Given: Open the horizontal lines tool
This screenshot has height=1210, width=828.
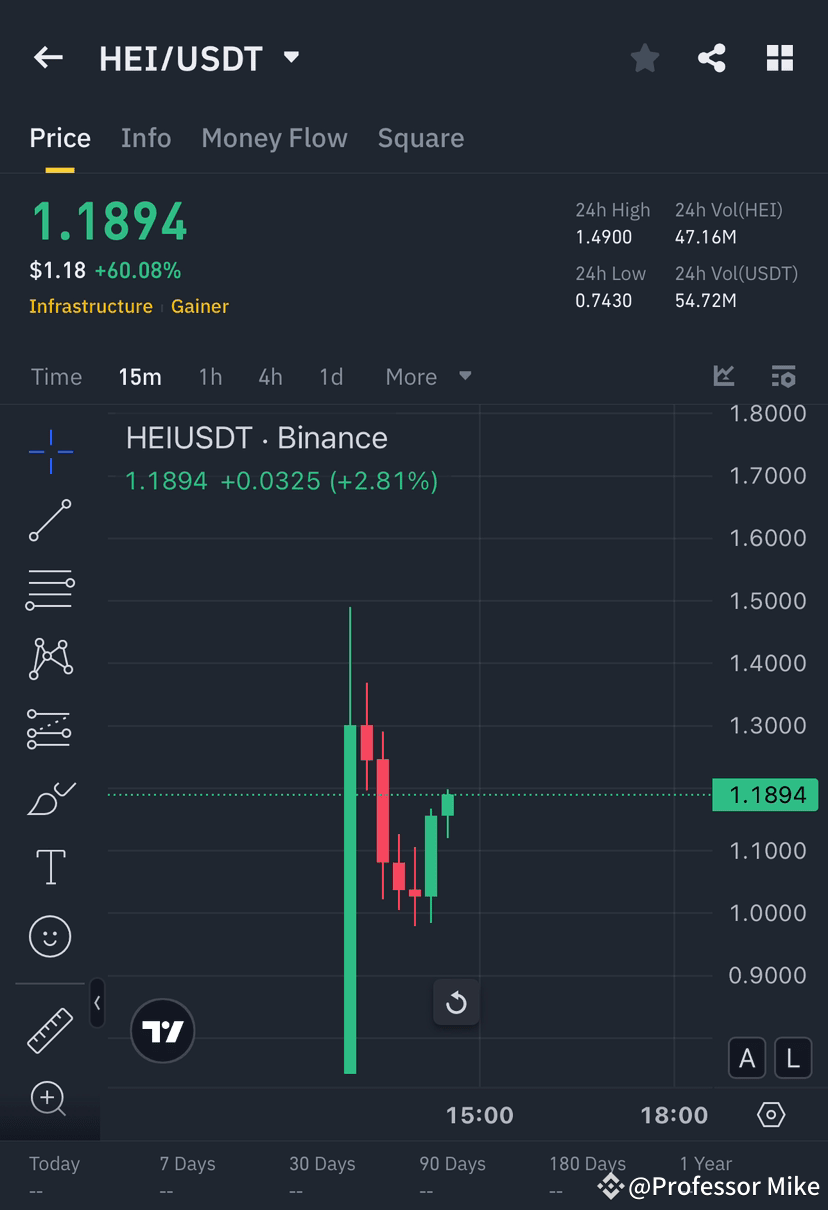Looking at the screenshot, I should click(x=50, y=589).
